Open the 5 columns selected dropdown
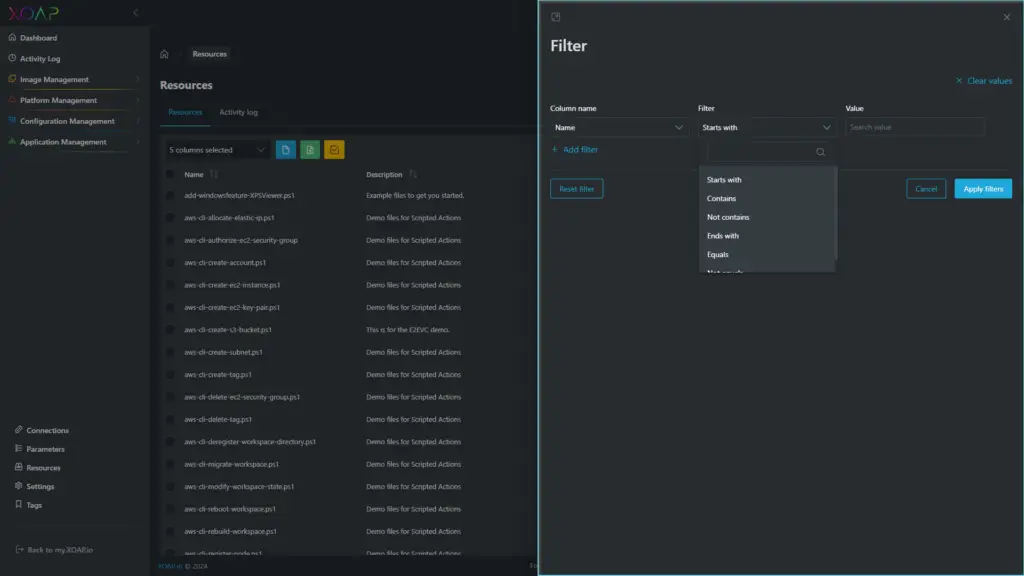Screen dimensions: 1024x576 pyautogui.click(x=217, y=150)
